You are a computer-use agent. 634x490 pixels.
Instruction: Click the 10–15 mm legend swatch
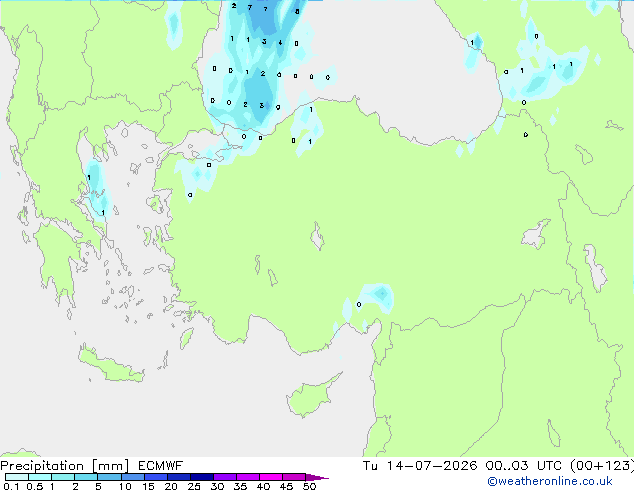[132, 477]
